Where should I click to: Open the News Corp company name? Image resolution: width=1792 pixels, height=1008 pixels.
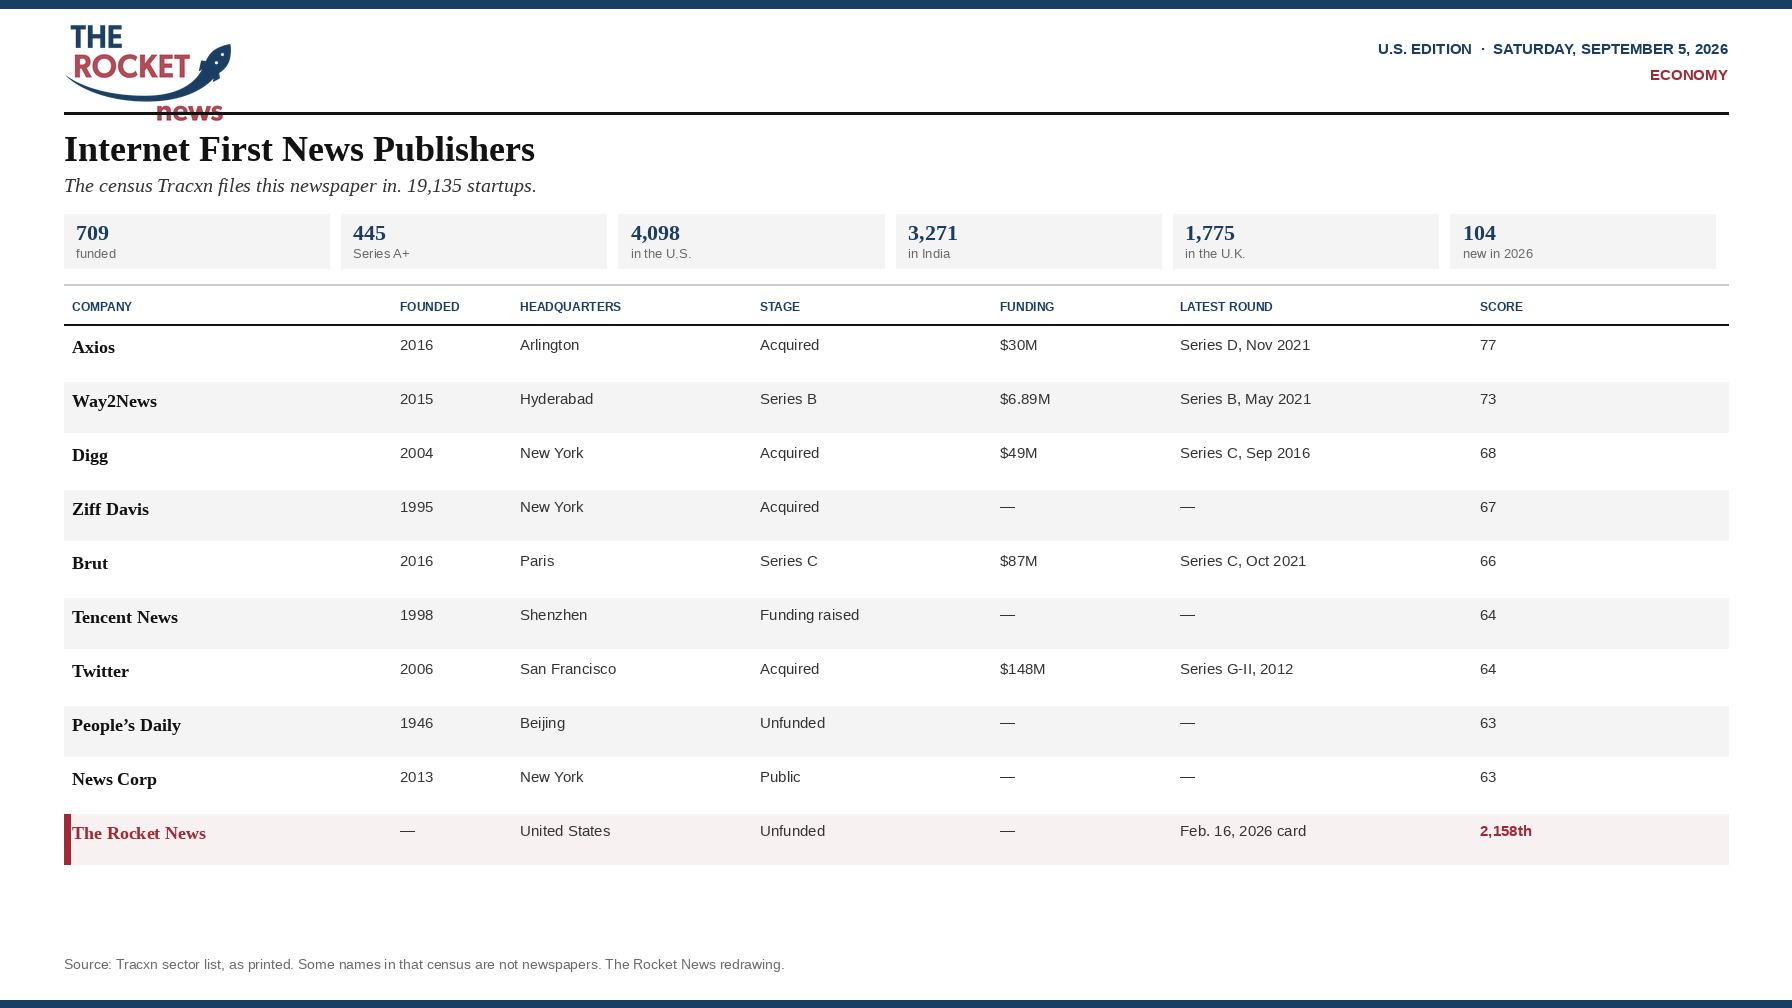pos(114,779)
